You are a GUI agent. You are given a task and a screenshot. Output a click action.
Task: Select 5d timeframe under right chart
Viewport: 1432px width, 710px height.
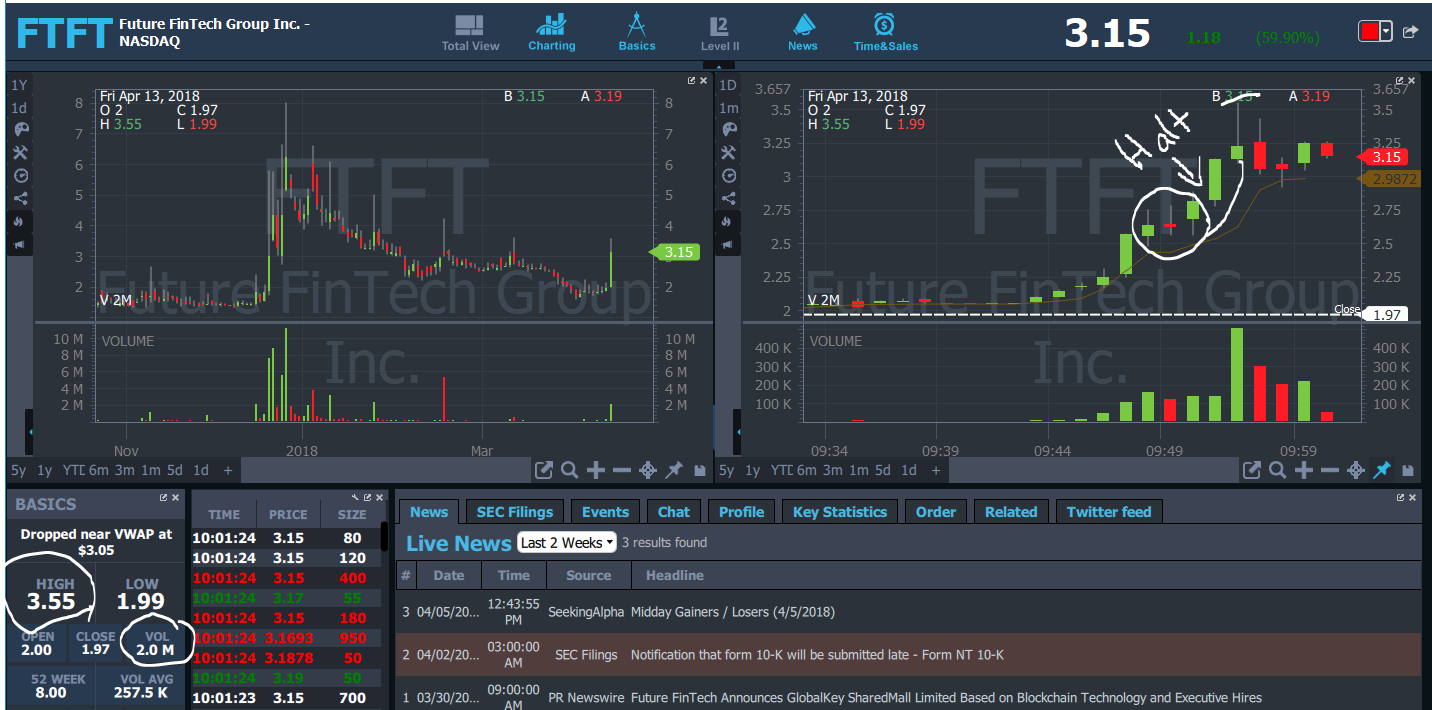point(883,470)
